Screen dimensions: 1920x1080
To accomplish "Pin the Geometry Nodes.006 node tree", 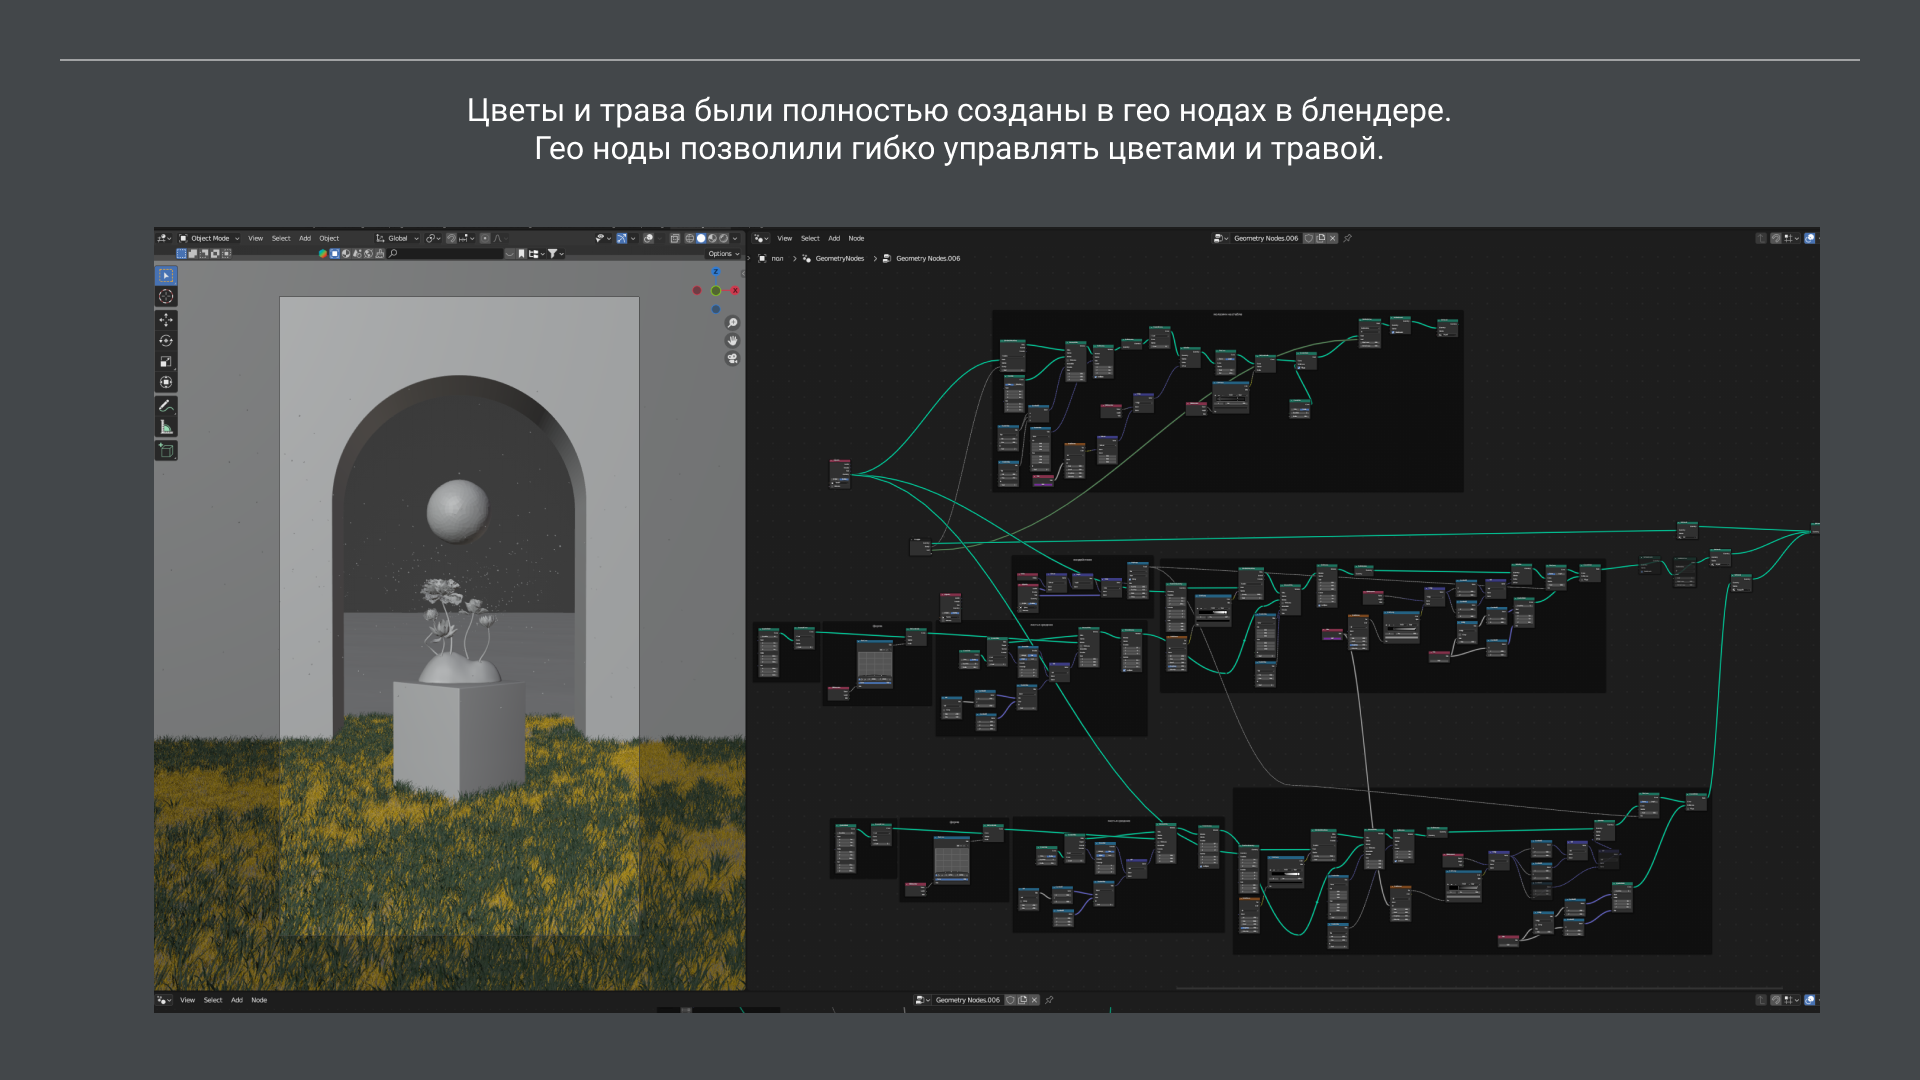I will click(x=1348, y=239).
